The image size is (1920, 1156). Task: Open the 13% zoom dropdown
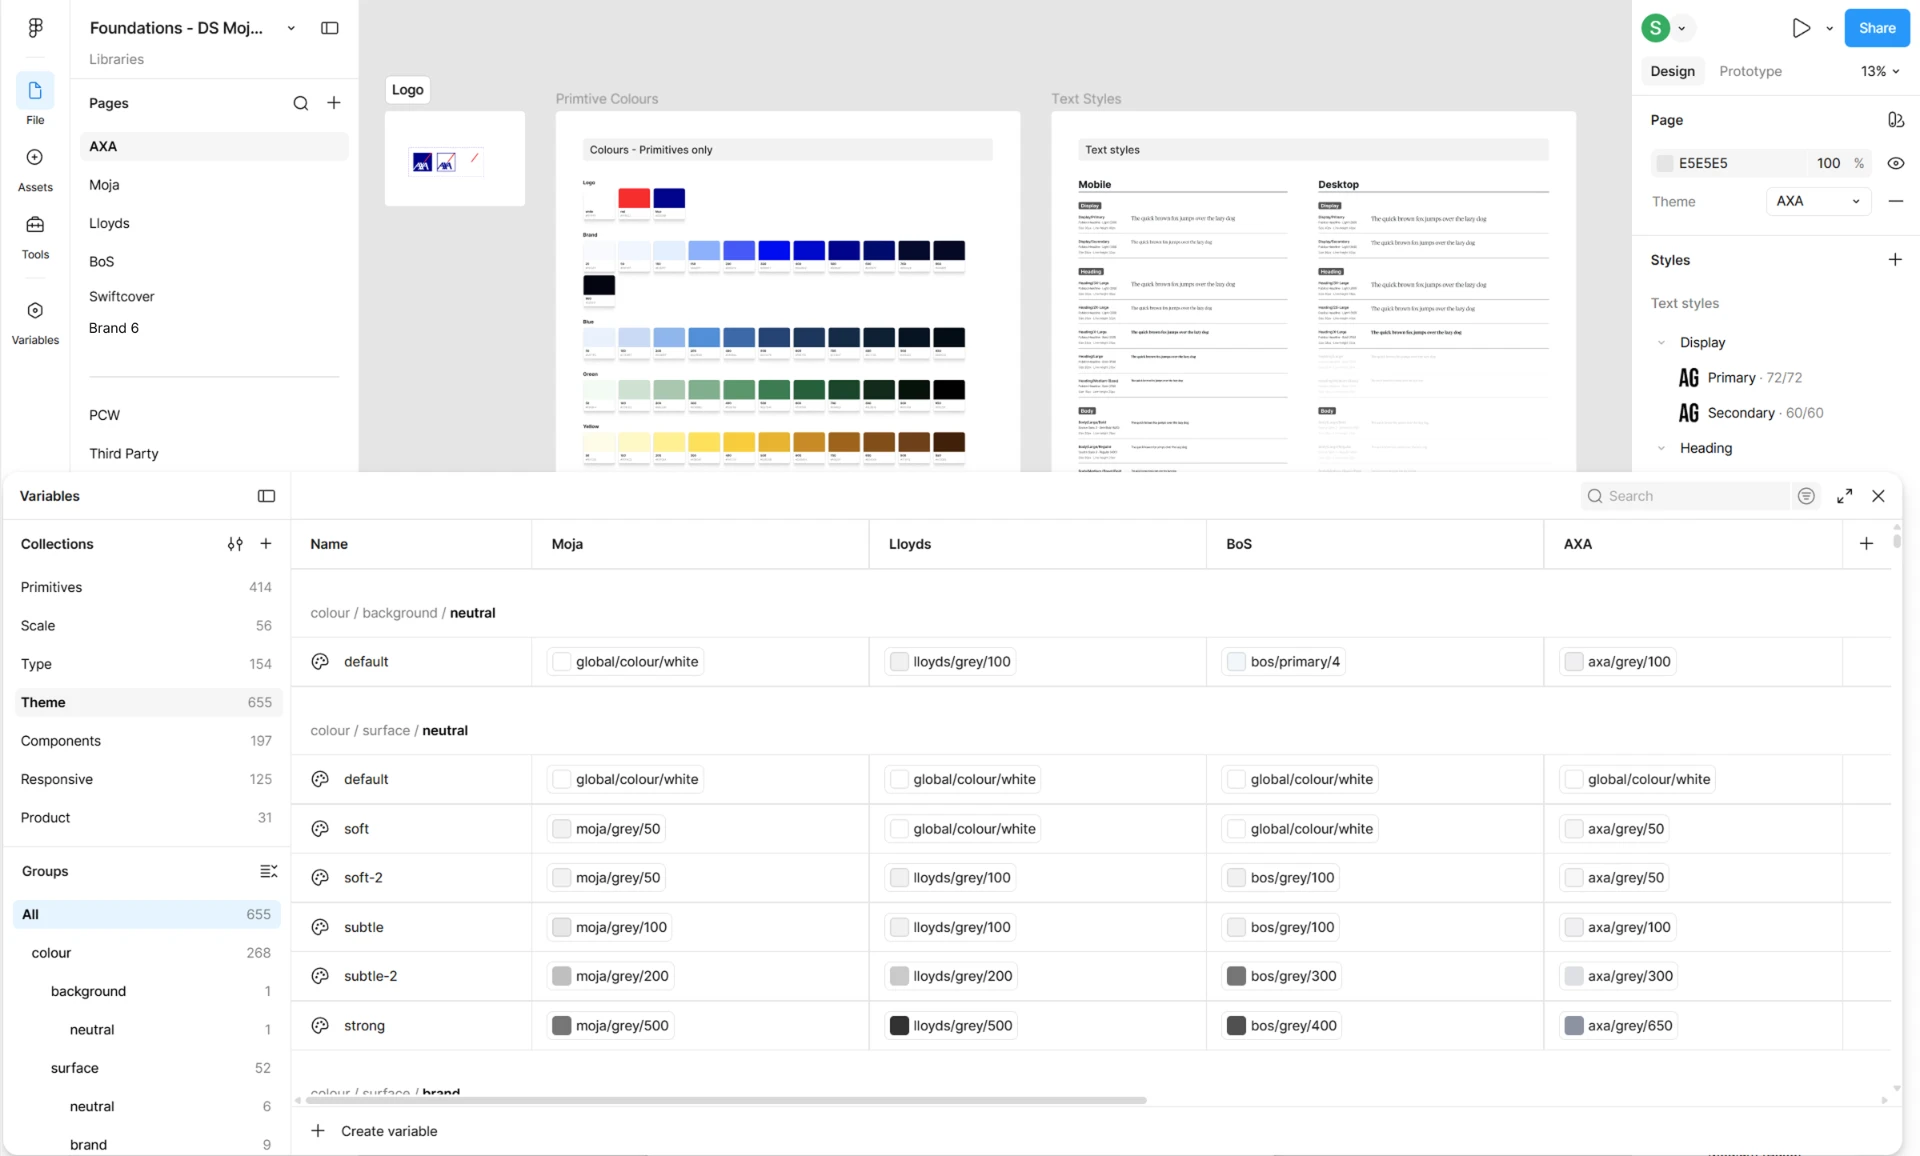pos(1880,71)
